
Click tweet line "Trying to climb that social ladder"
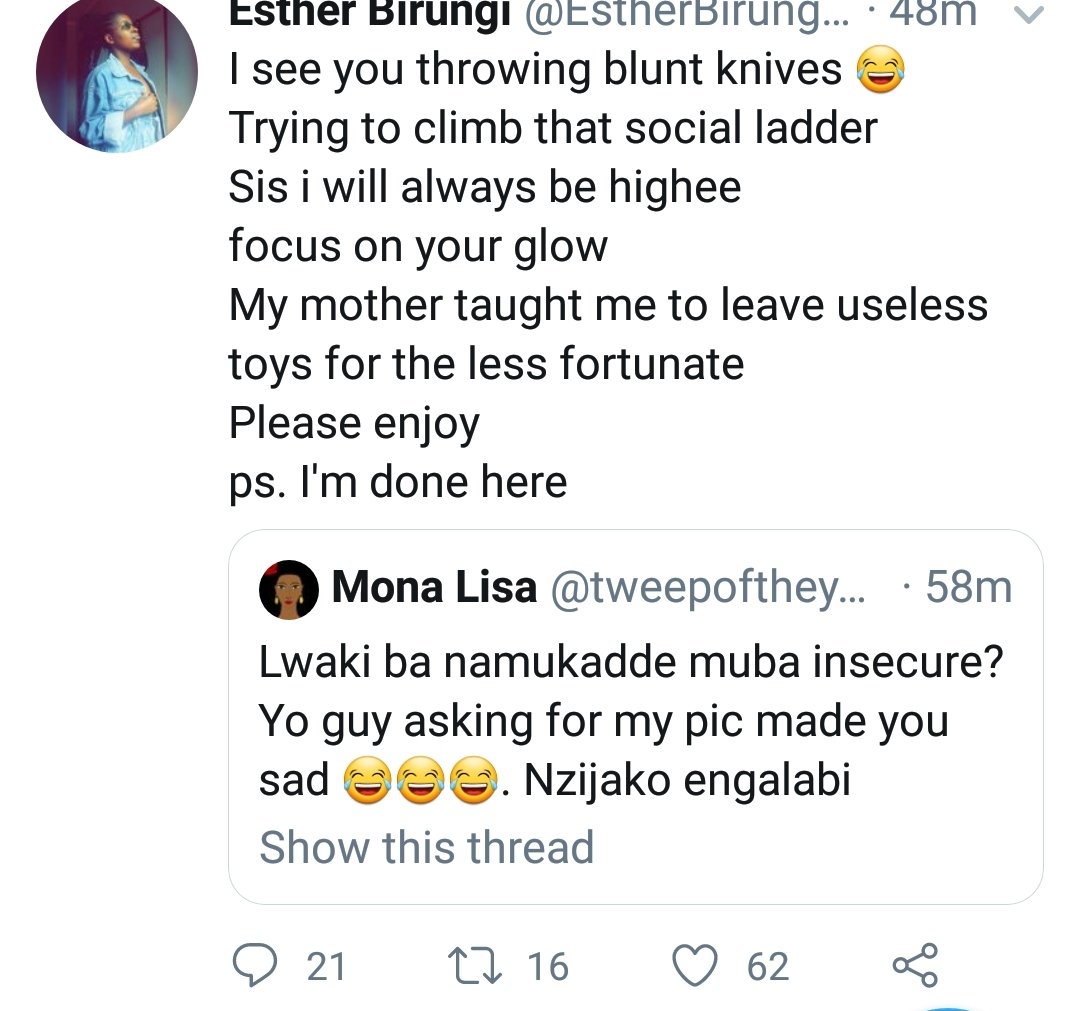click(x=553, y=127)
